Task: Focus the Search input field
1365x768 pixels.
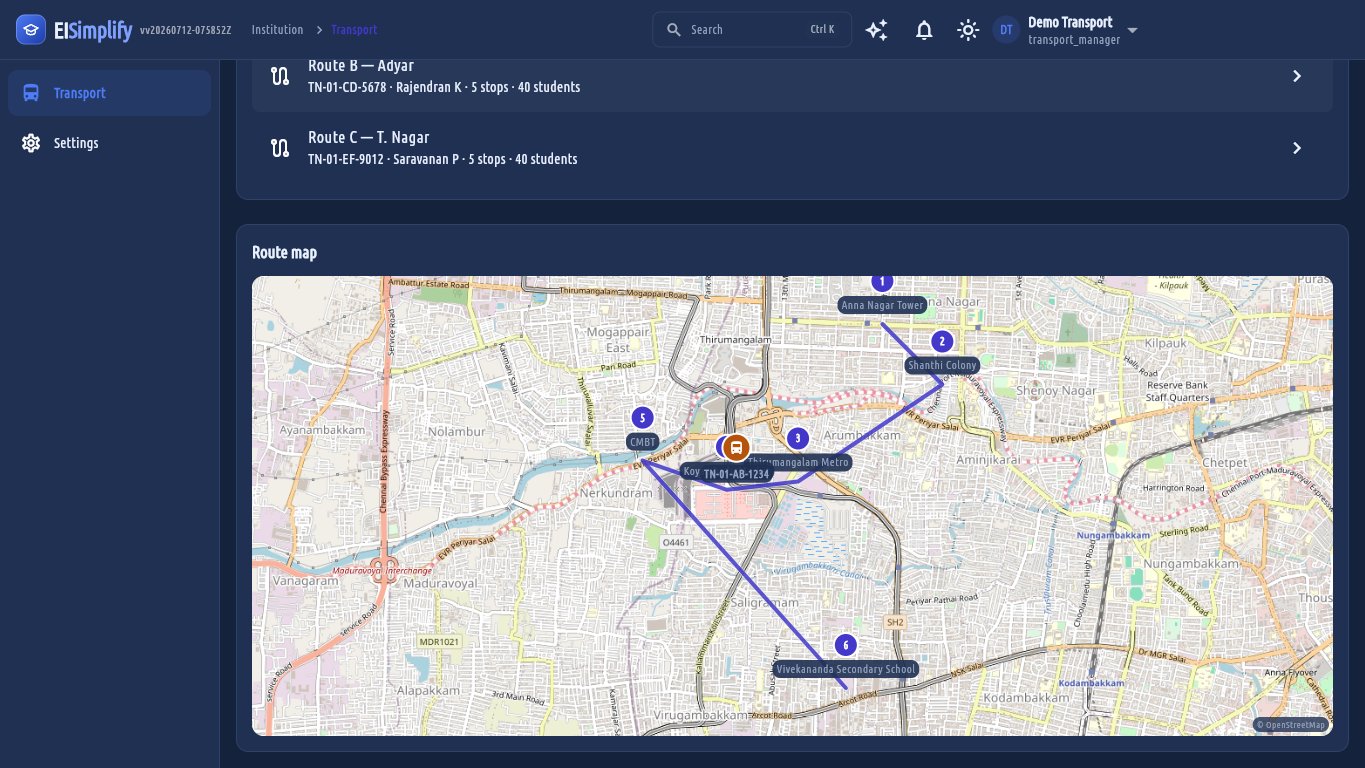Action: click(x=752, y=30)
